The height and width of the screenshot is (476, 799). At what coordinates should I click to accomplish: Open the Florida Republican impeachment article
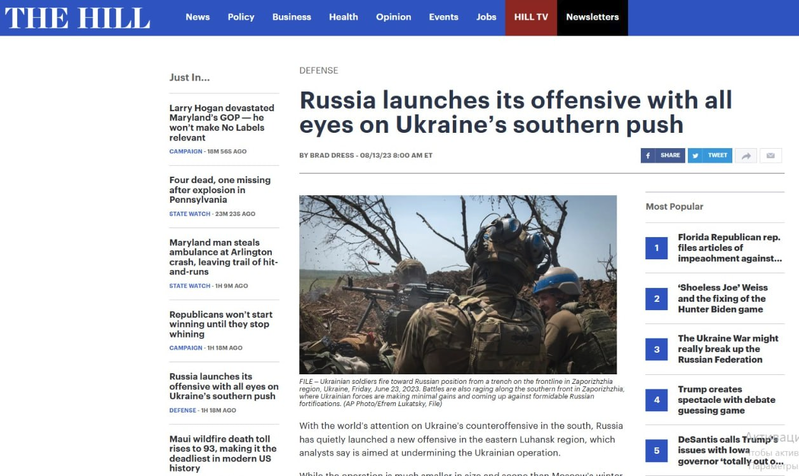[730, 248]
